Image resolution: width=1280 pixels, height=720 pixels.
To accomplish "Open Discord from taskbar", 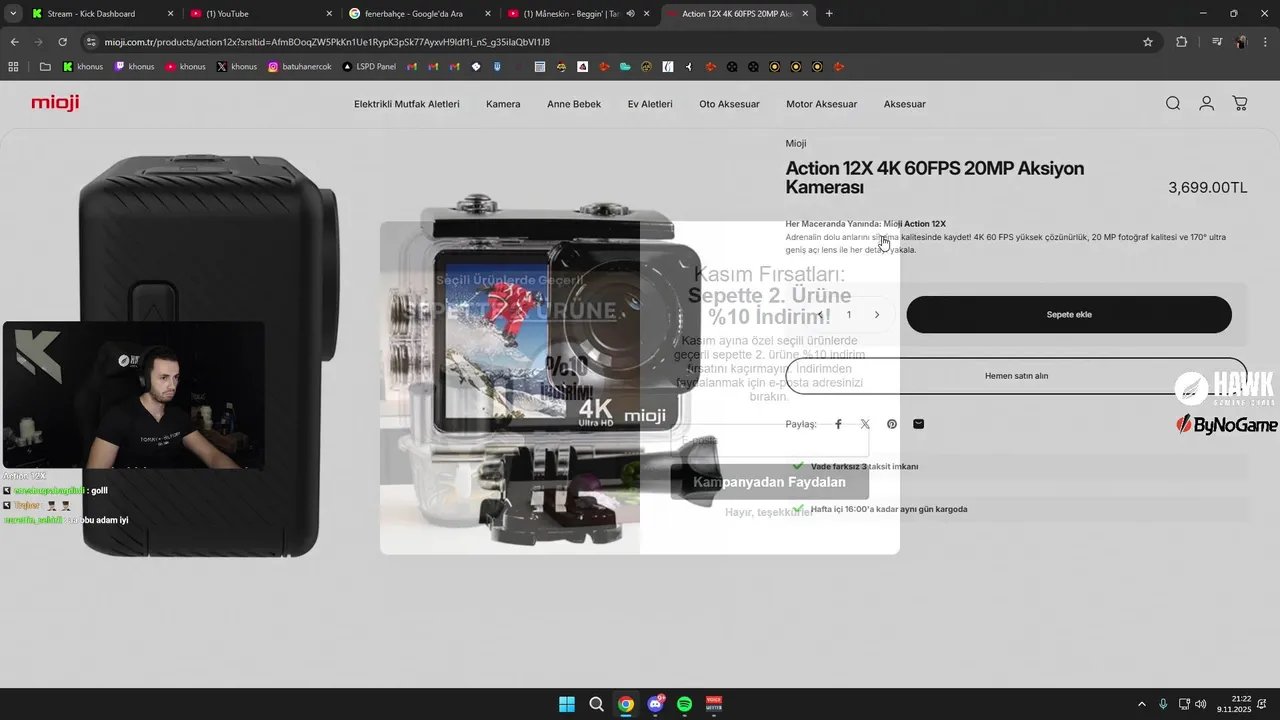I will click(x=655, y=704).
